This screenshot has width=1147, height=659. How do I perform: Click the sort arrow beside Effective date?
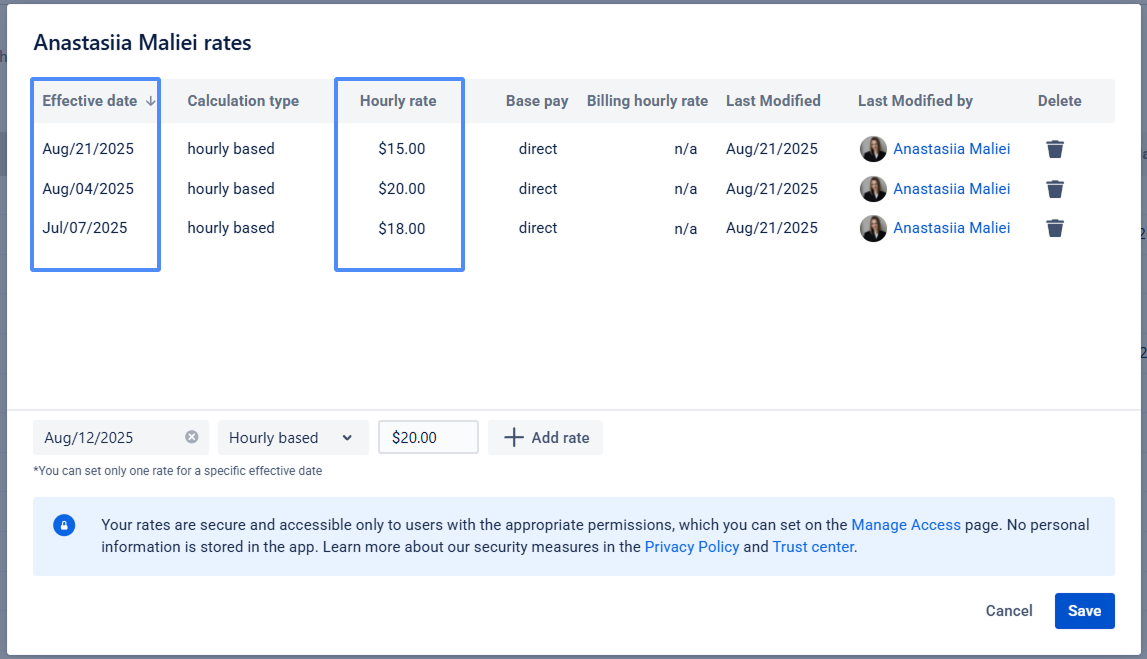click(x=151, y=101)
